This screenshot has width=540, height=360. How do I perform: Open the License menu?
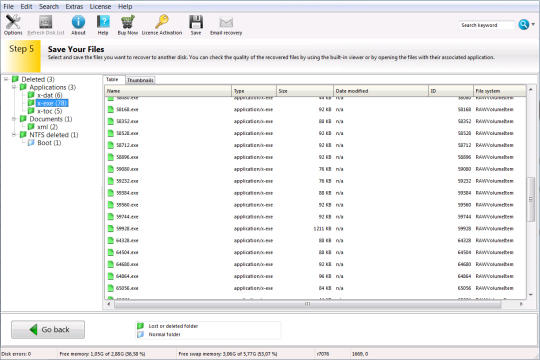tap(100, 7)
